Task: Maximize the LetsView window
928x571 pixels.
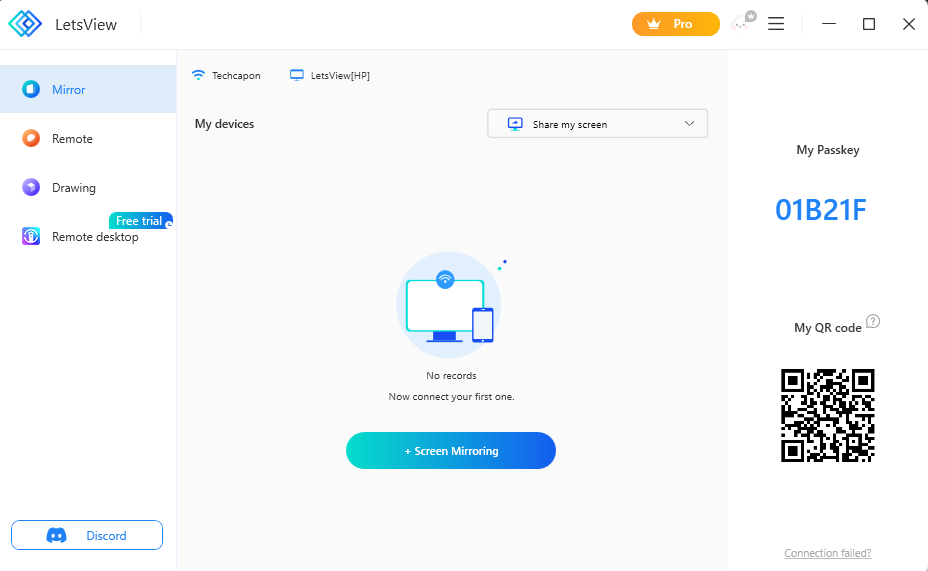Action: [869, 24]
